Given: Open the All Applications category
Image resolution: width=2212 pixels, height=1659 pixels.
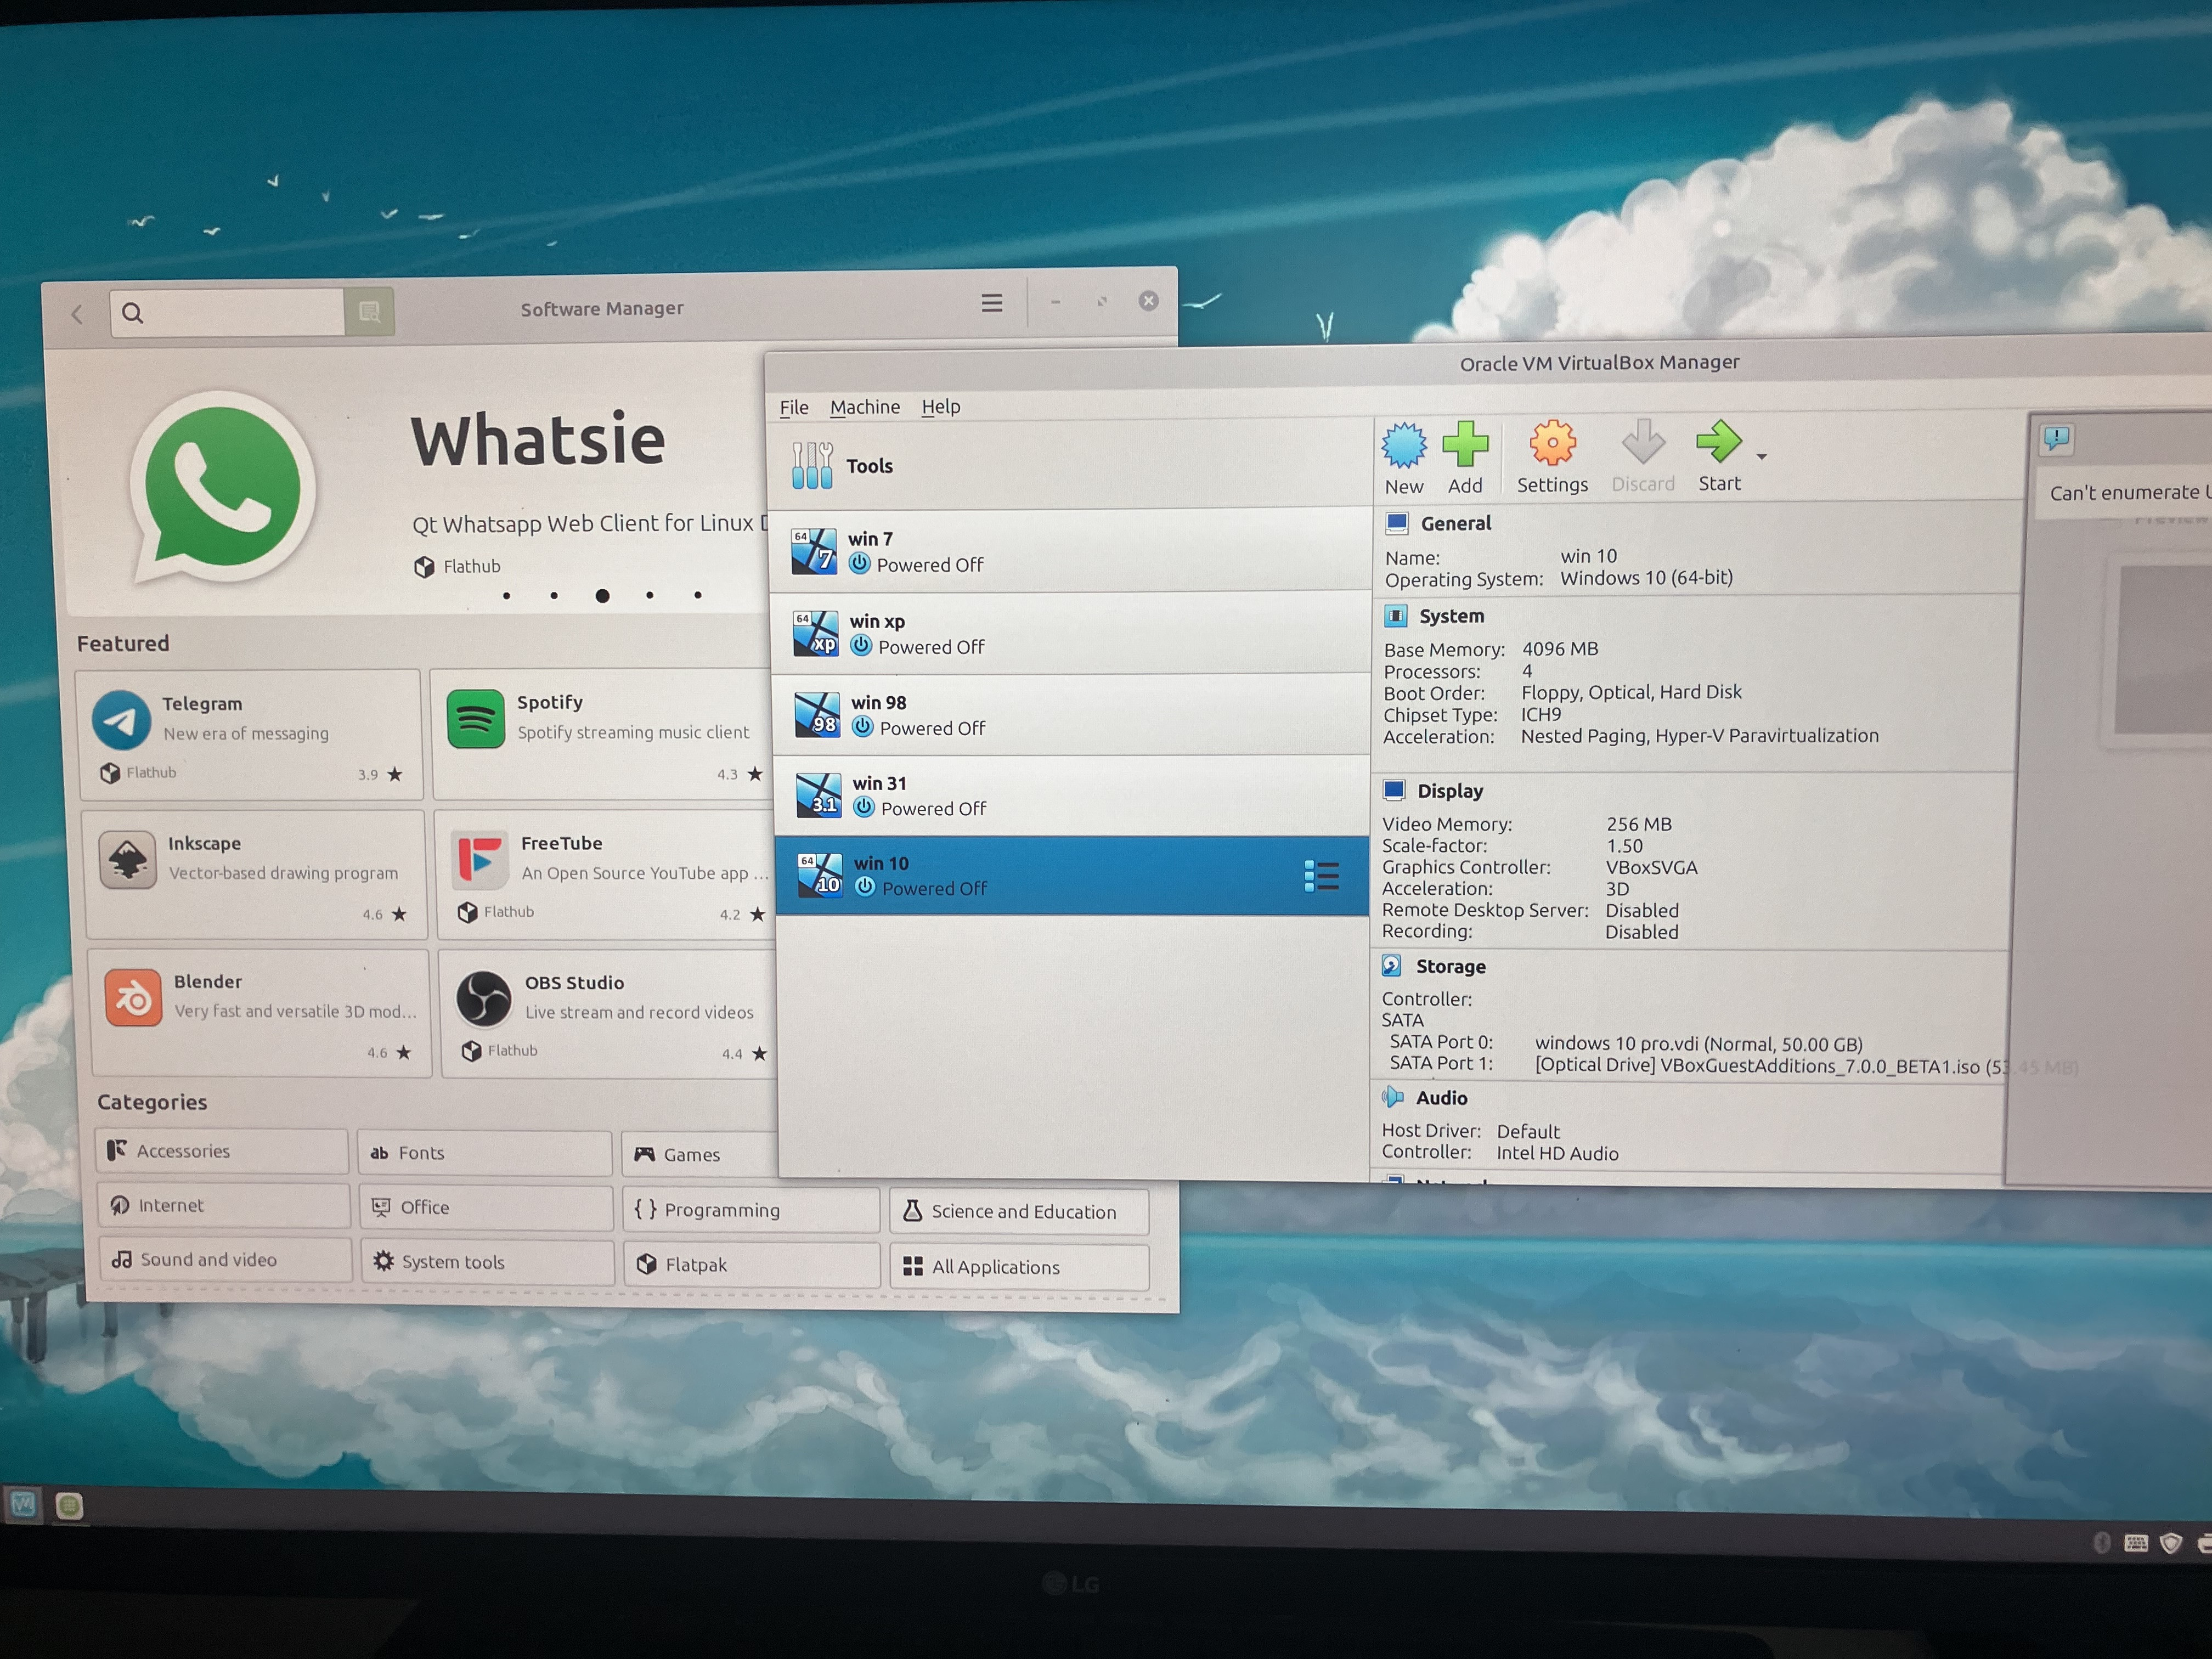Looking at the screenshot, I should (x=1020, y=1266).
